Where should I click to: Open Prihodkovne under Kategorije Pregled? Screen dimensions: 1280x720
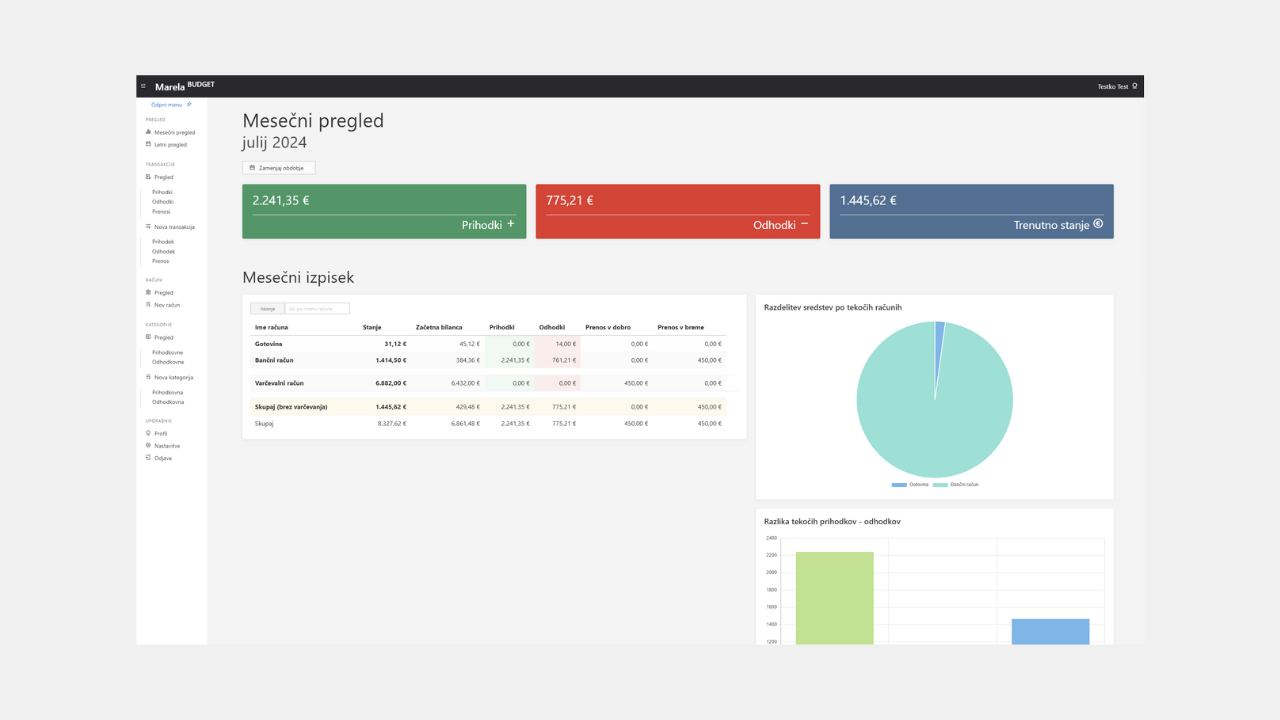[x=168, y=352]
